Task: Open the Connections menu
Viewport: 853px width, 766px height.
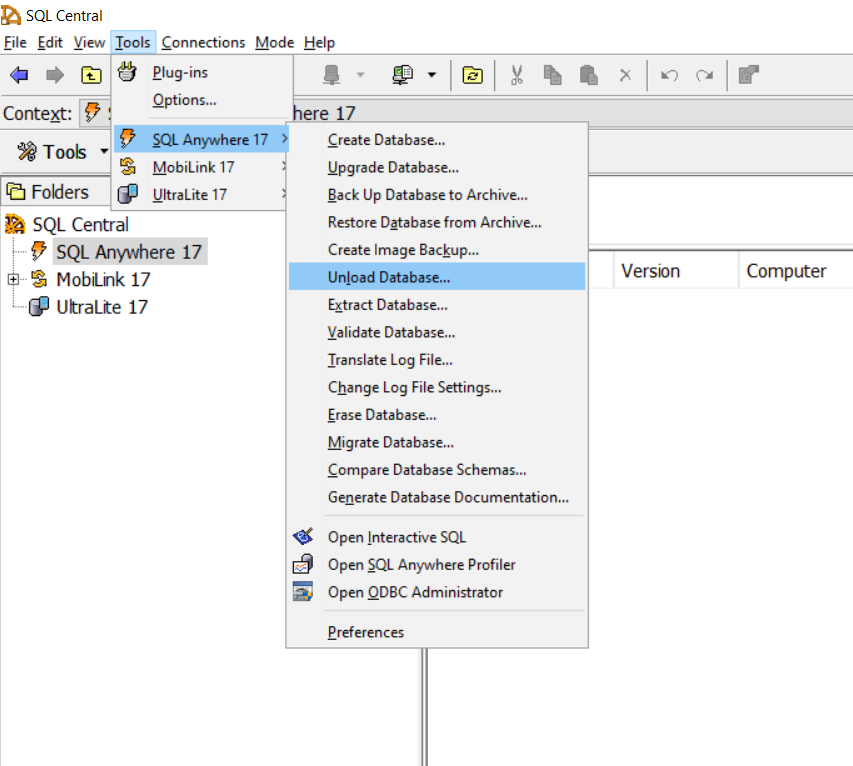Action: (x=203, y=42)
